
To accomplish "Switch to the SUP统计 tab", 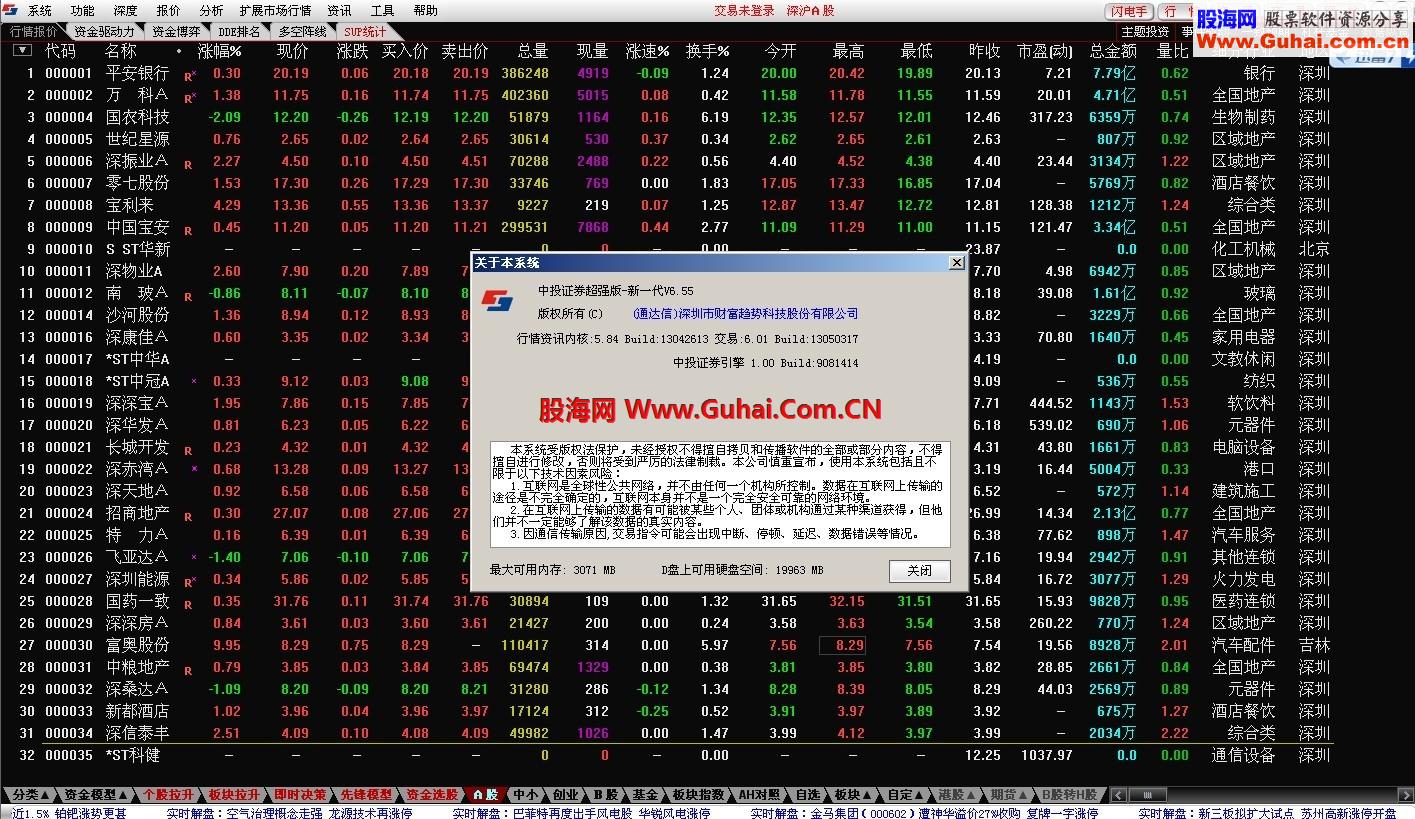I will click(365, 31).
